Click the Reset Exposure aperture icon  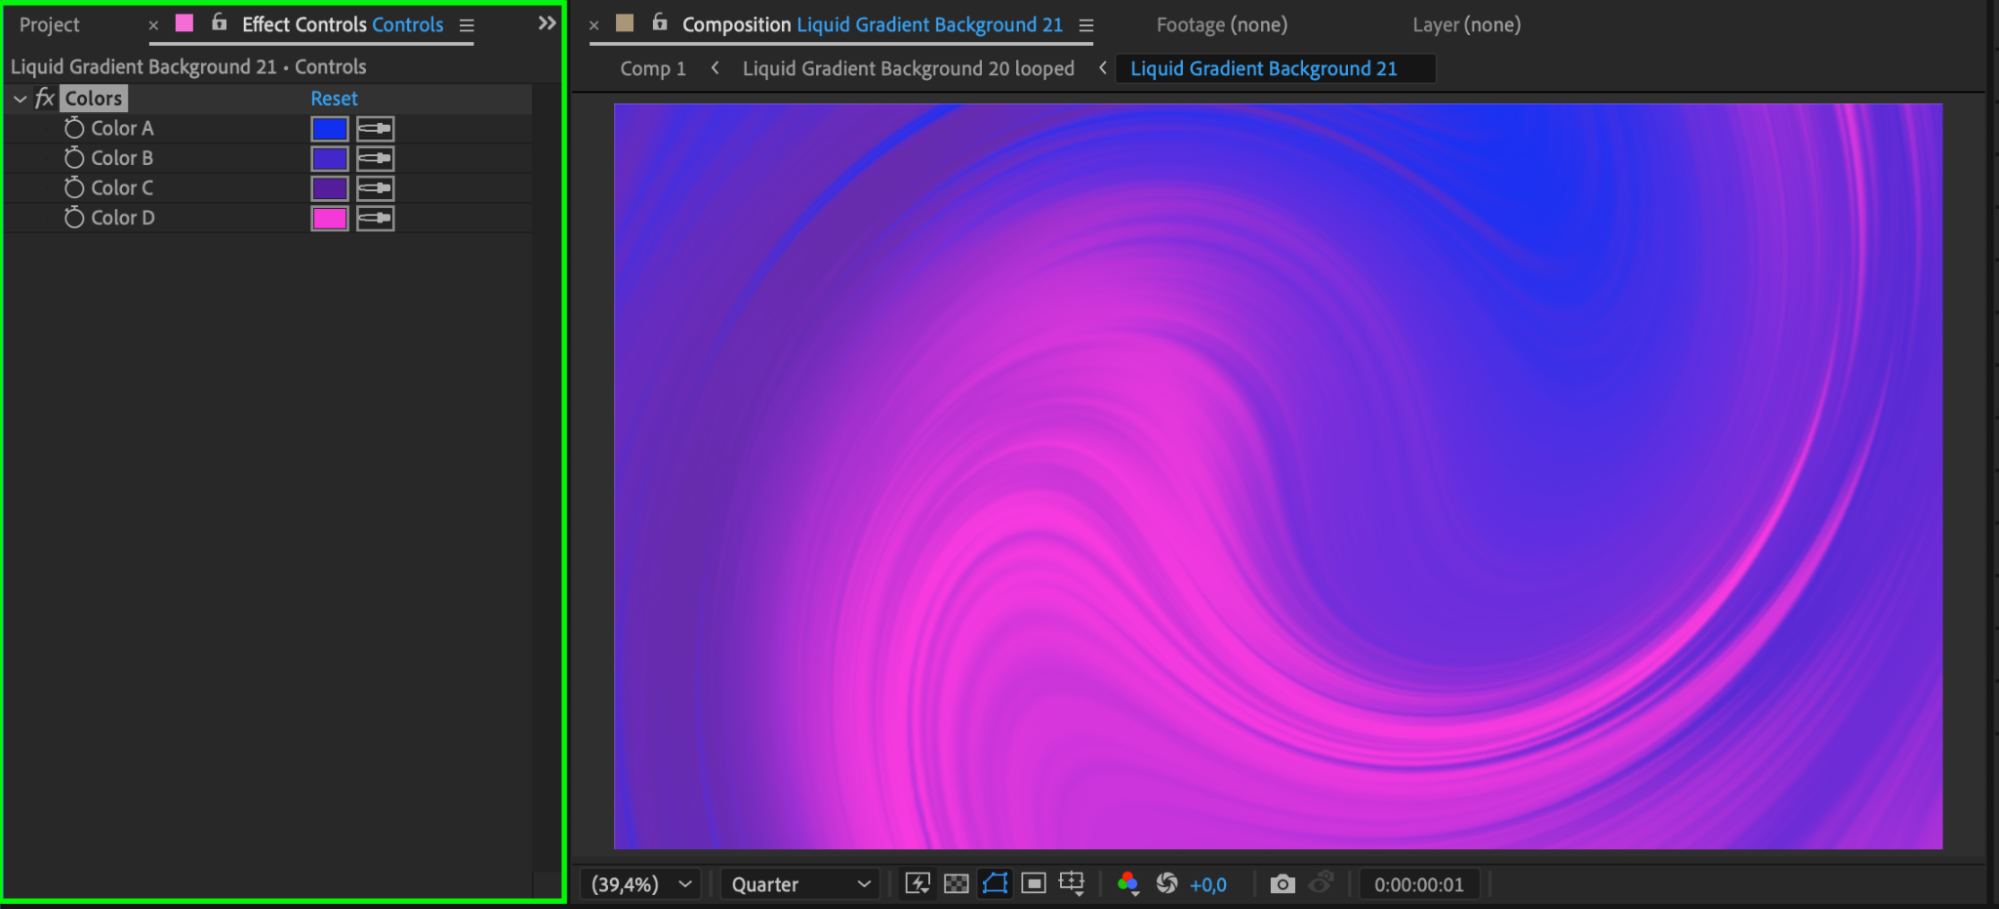pos(1166,883)
